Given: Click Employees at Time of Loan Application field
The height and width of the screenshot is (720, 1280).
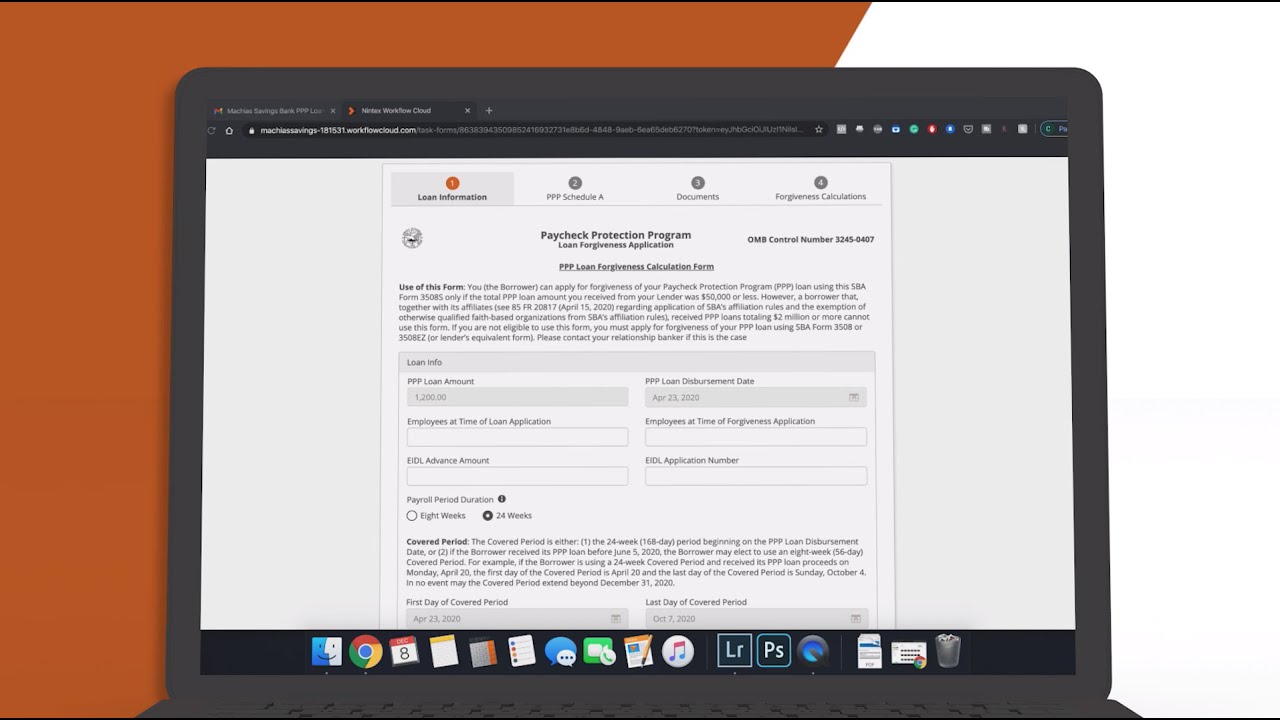Looking at the screenshot, I should point(517,437).
